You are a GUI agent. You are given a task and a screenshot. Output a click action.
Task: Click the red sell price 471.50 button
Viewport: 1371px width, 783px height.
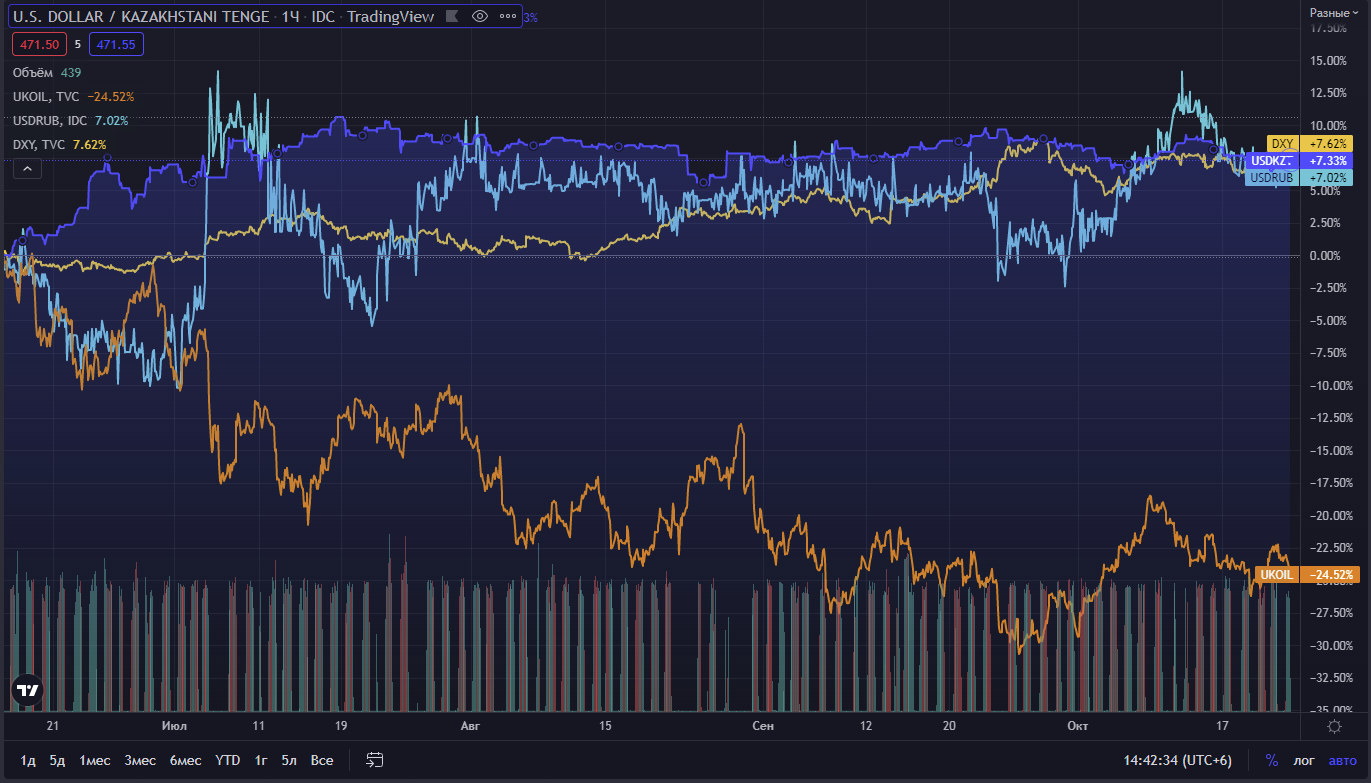[39, 44]
